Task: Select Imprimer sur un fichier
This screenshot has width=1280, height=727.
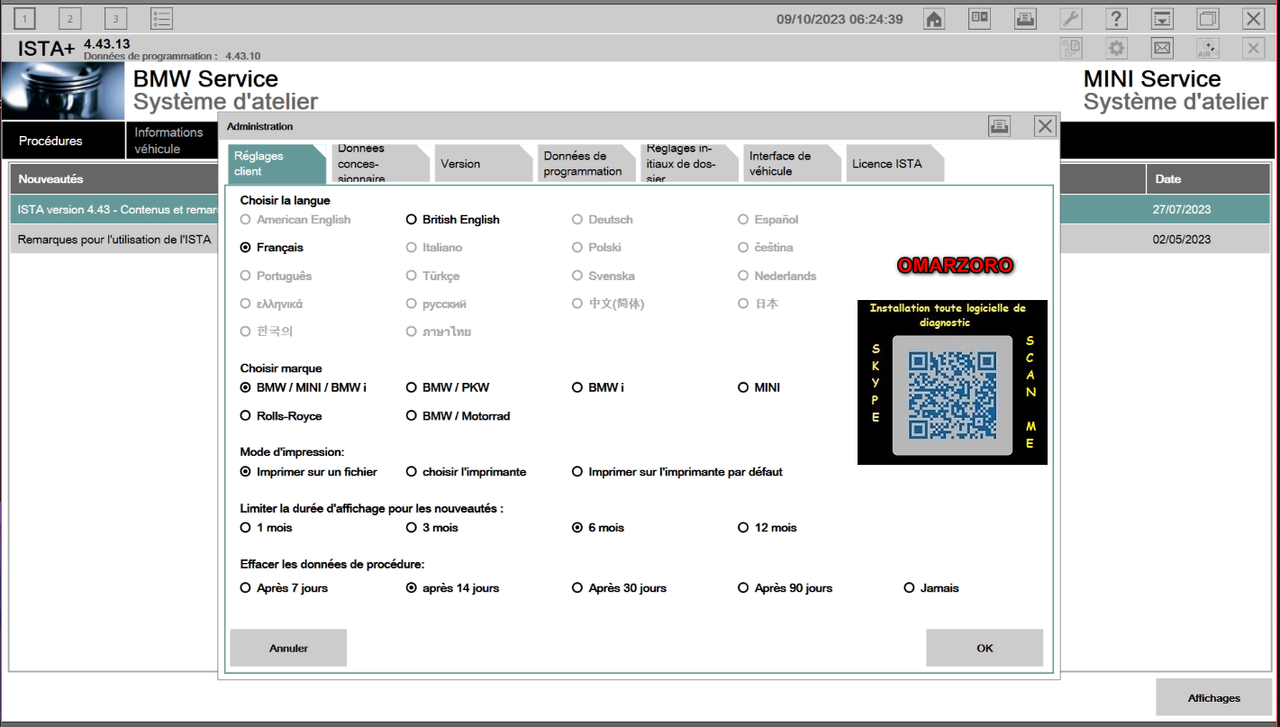Action: tap(308, 471)
